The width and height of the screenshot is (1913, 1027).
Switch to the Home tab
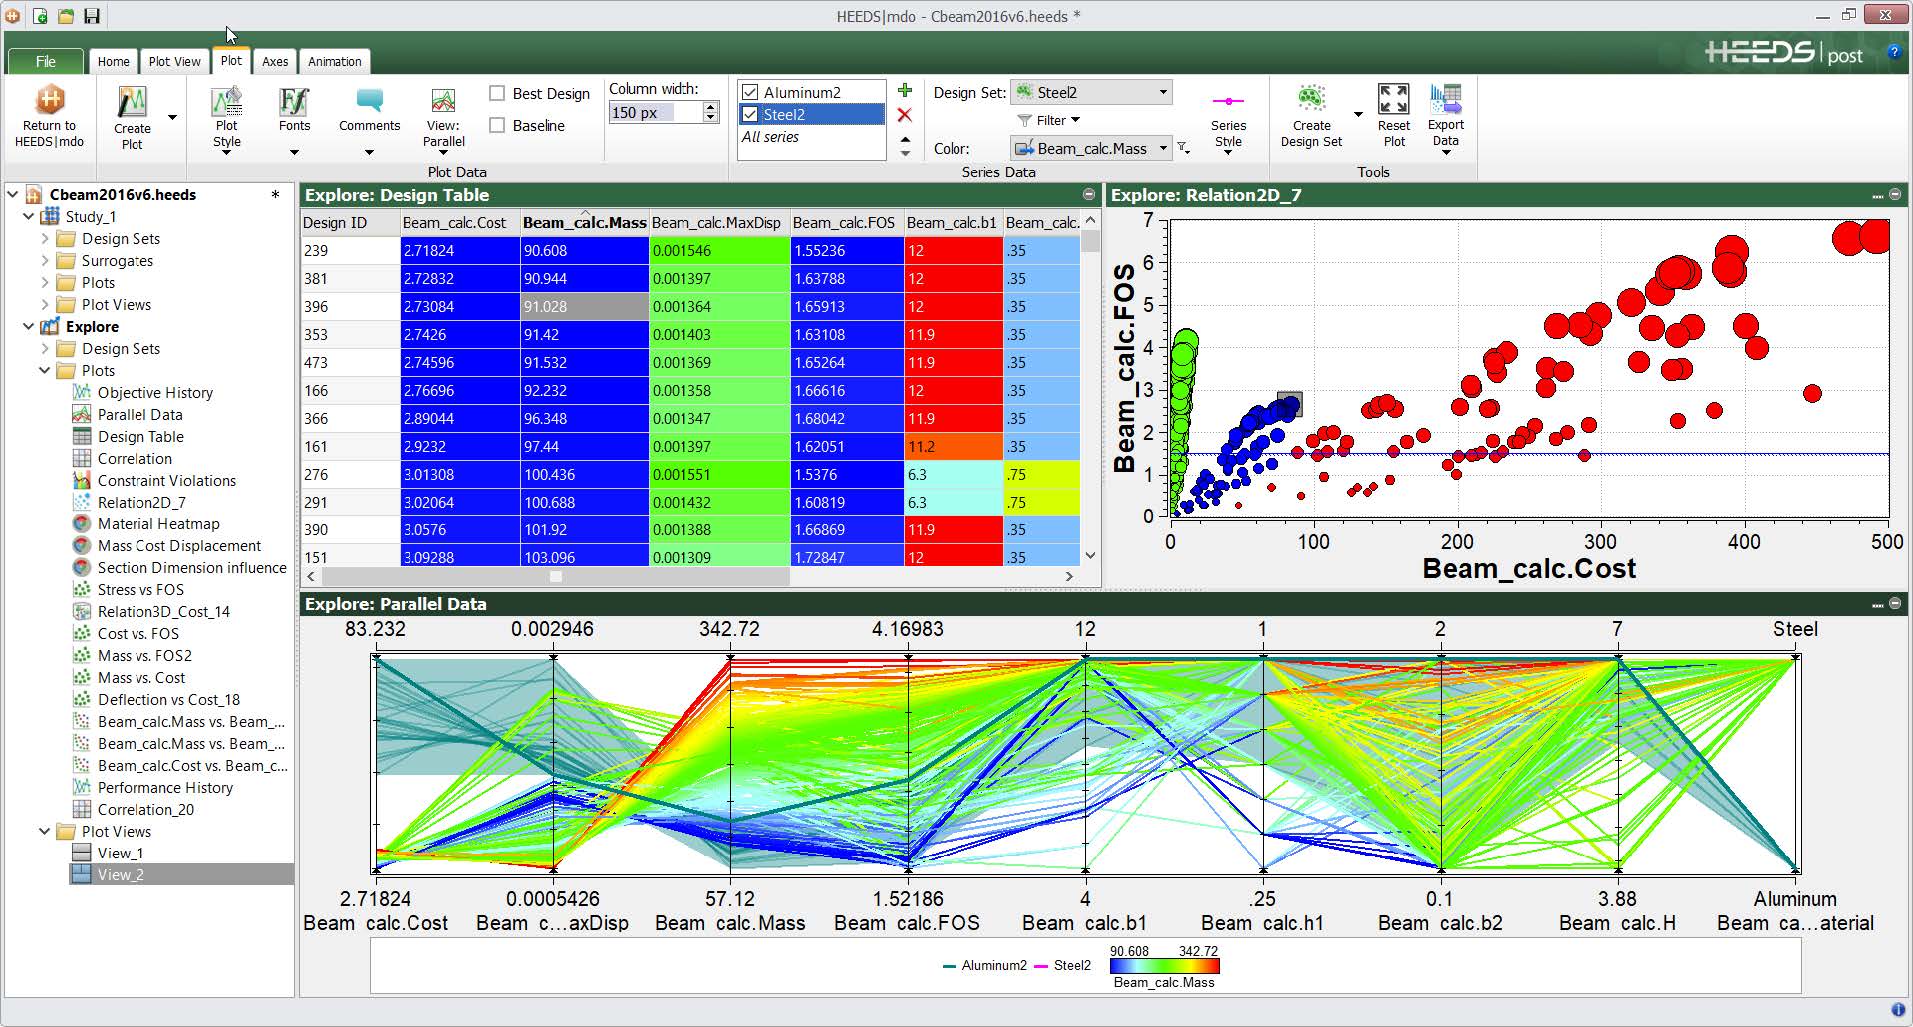click(113, 61)
